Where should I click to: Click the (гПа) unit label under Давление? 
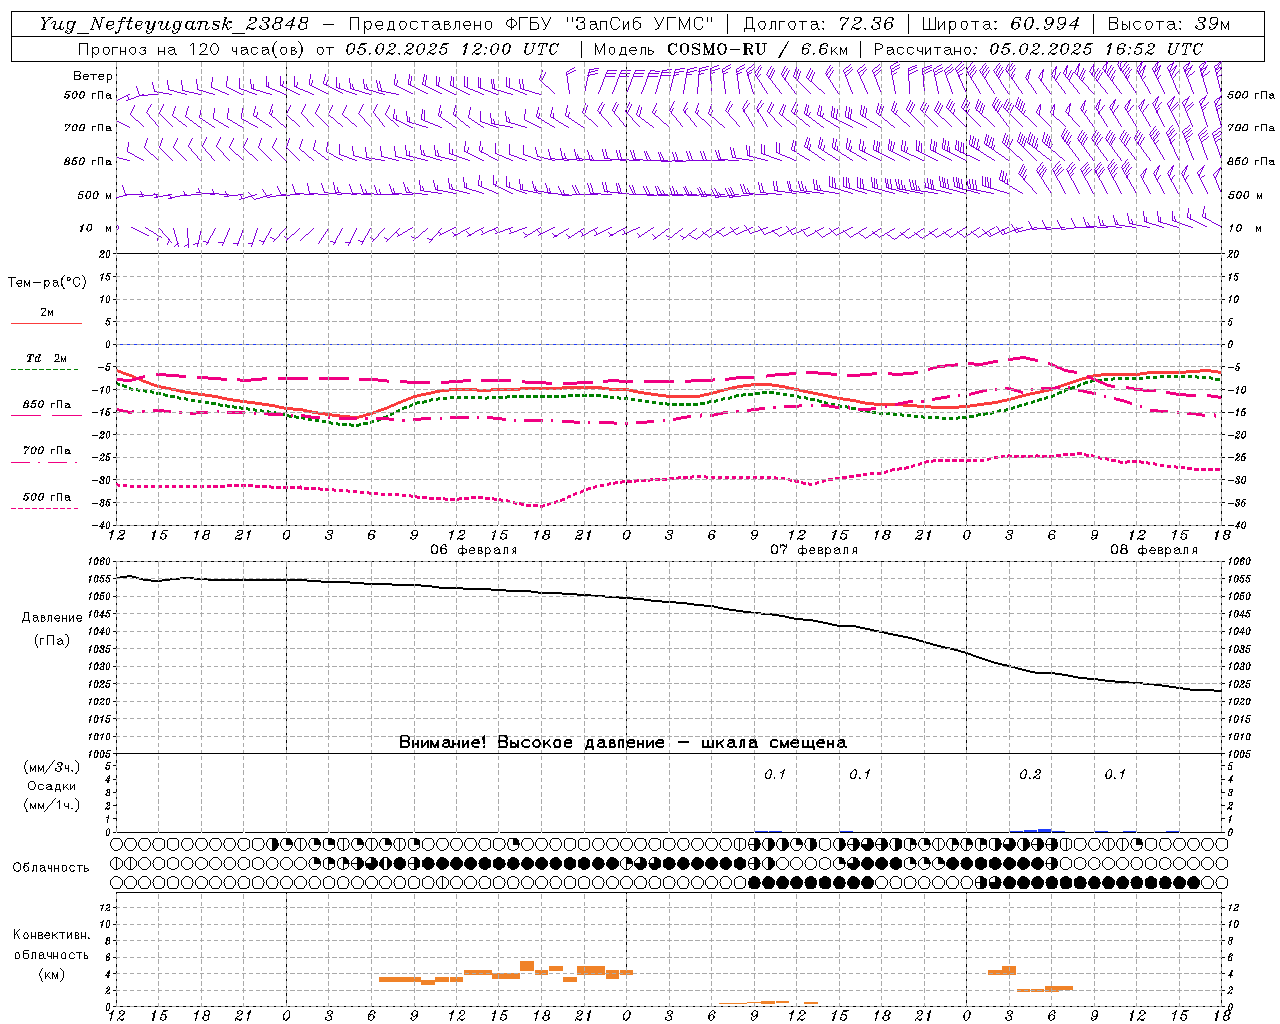pos(52,640)
